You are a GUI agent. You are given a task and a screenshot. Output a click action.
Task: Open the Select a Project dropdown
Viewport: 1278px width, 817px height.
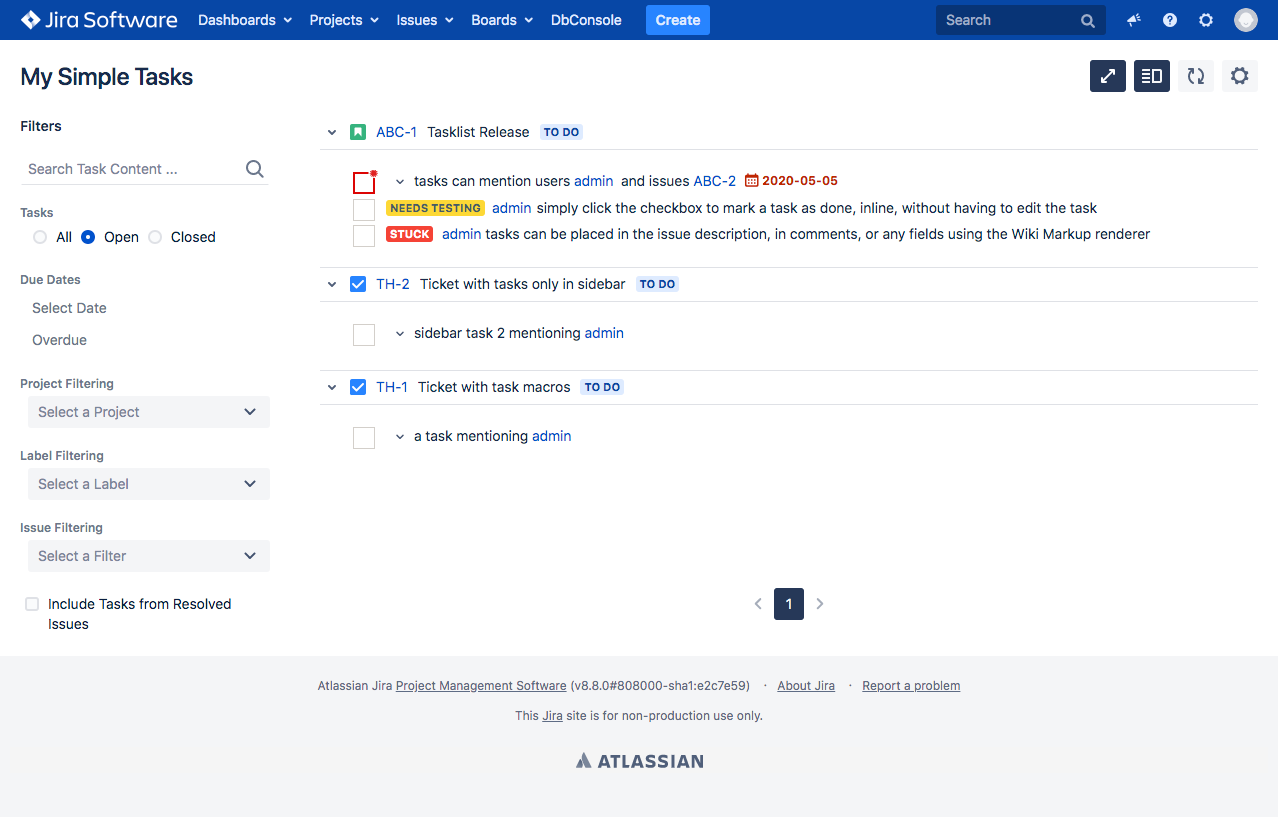tap(149, 412)
